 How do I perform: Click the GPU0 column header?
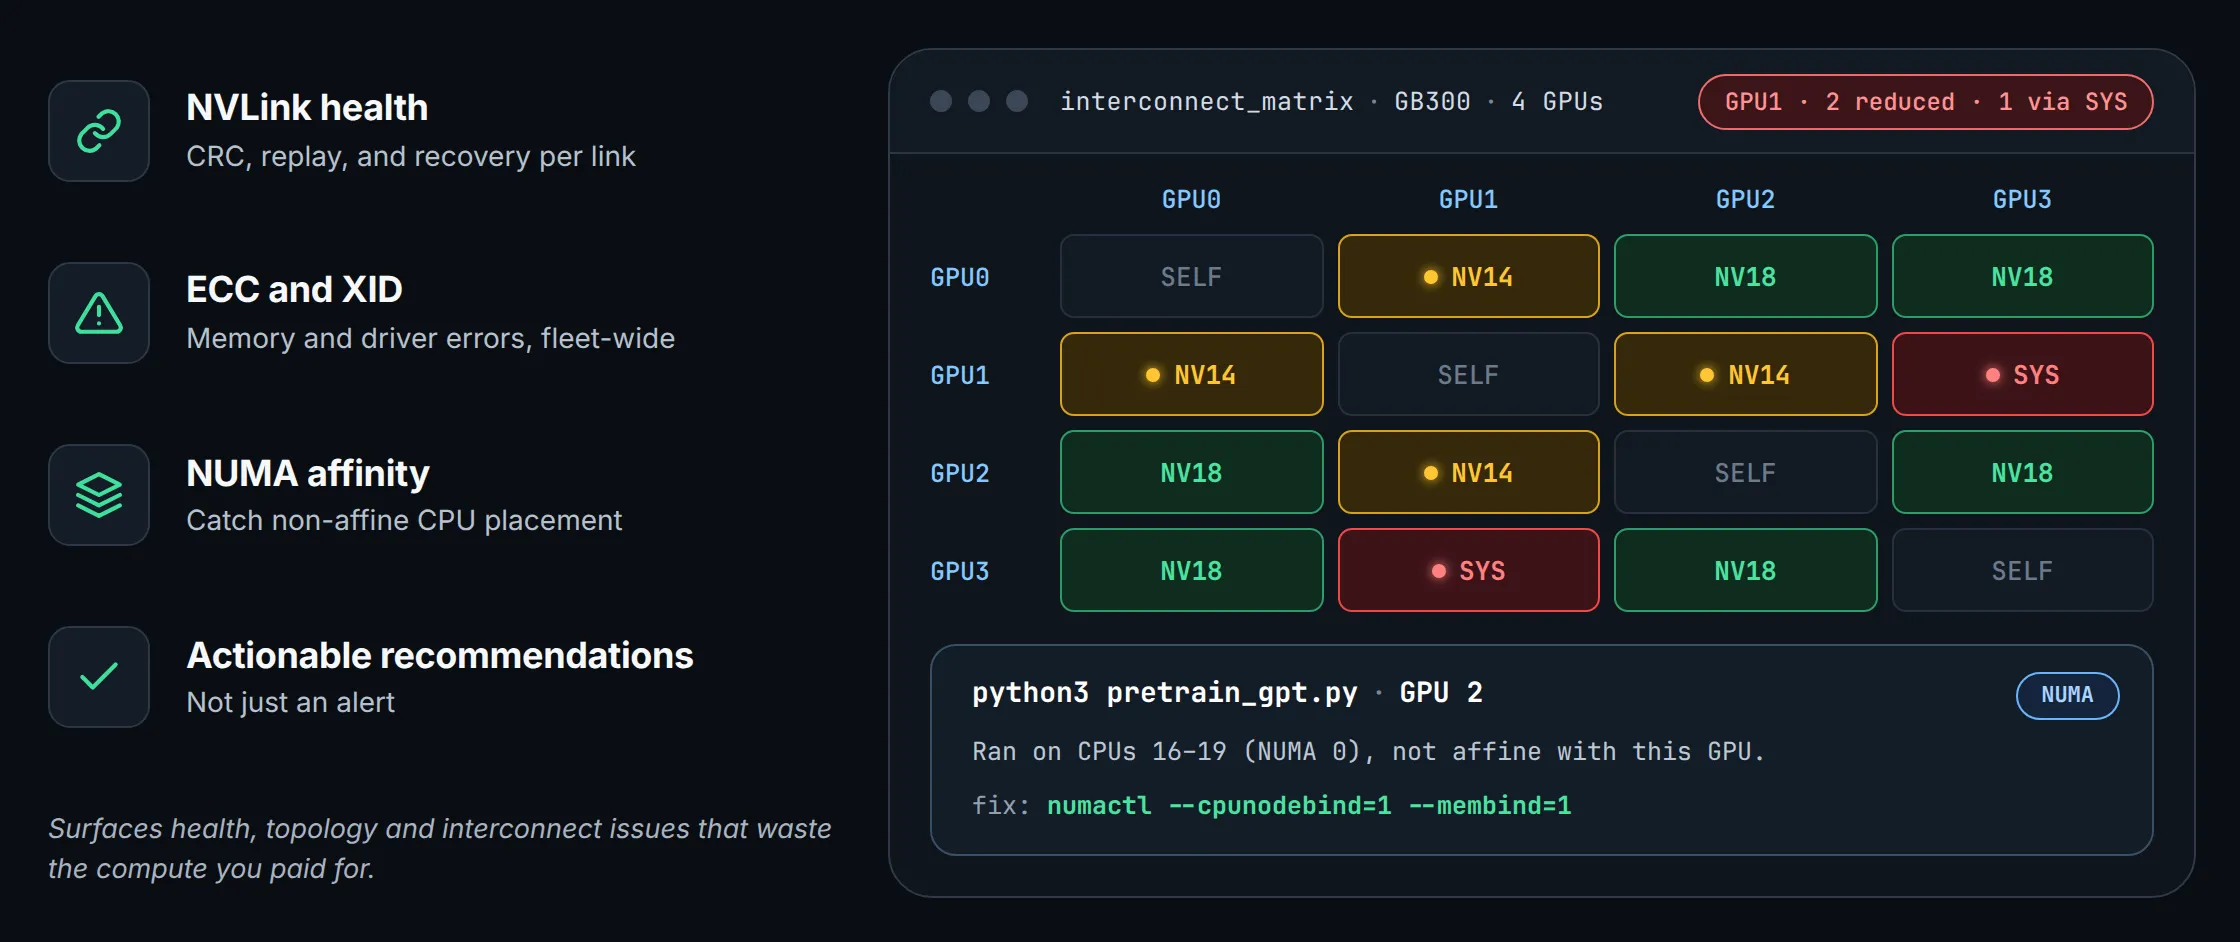click(x=1191, y=199)
